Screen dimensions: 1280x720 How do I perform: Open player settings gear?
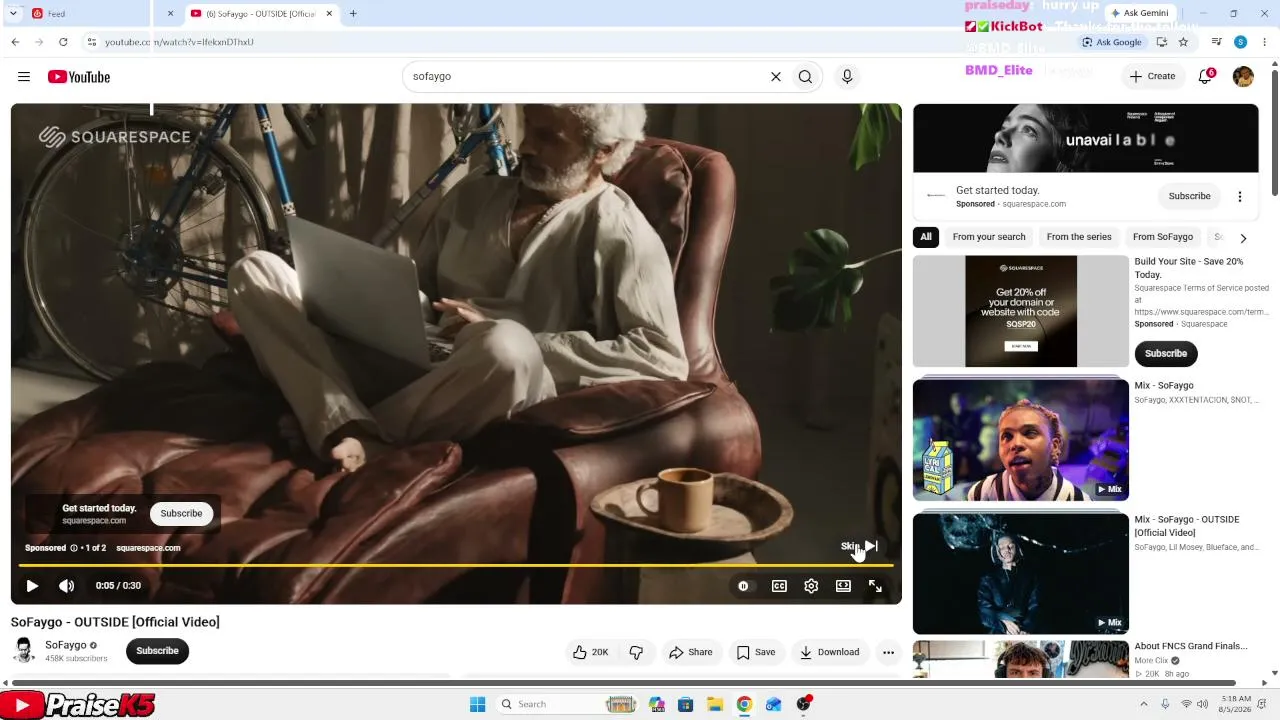coord(811,586)
